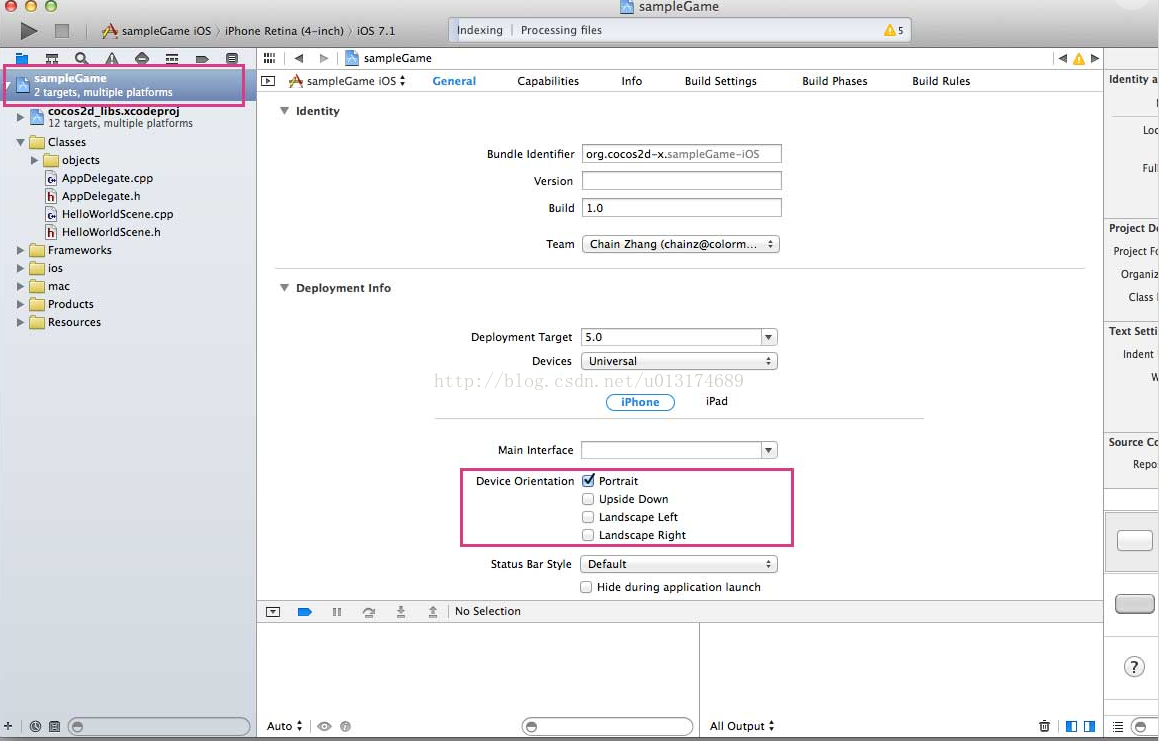Select the iPhone segment
The image size is (1159, 741).
[x=640, y=402]
